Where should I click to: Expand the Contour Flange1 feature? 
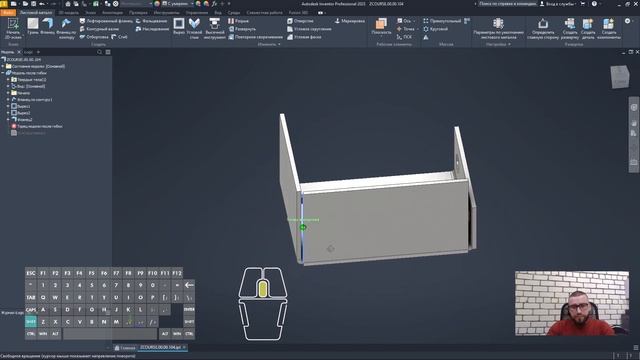pyautogui.click(x=8, y=100)
